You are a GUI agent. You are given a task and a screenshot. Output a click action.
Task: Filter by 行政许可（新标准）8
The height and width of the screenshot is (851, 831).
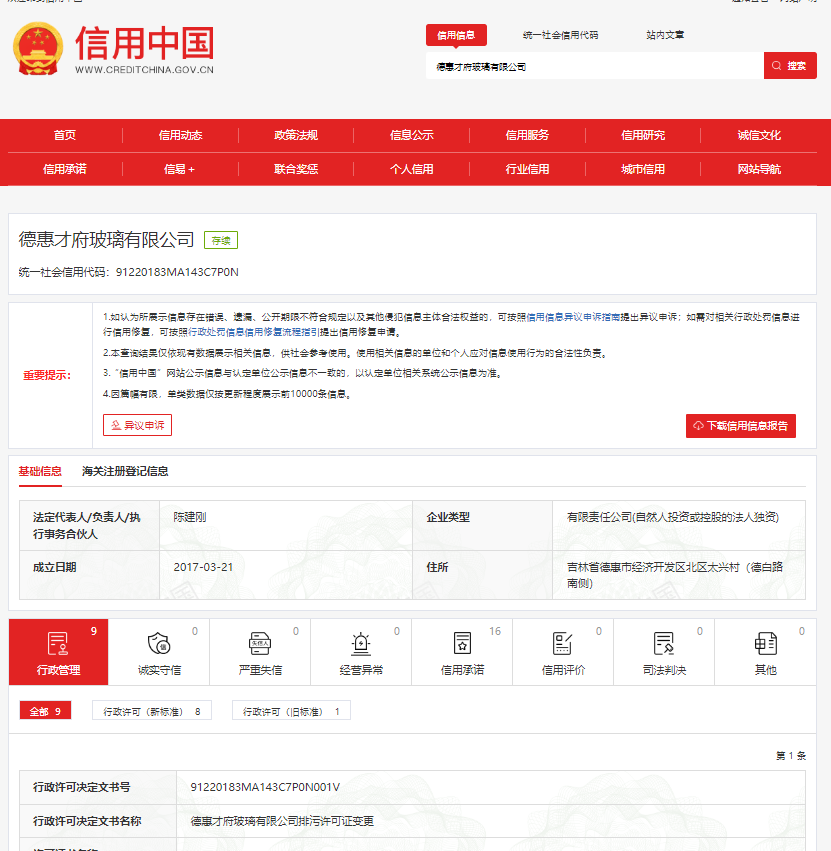coord(151,711)
